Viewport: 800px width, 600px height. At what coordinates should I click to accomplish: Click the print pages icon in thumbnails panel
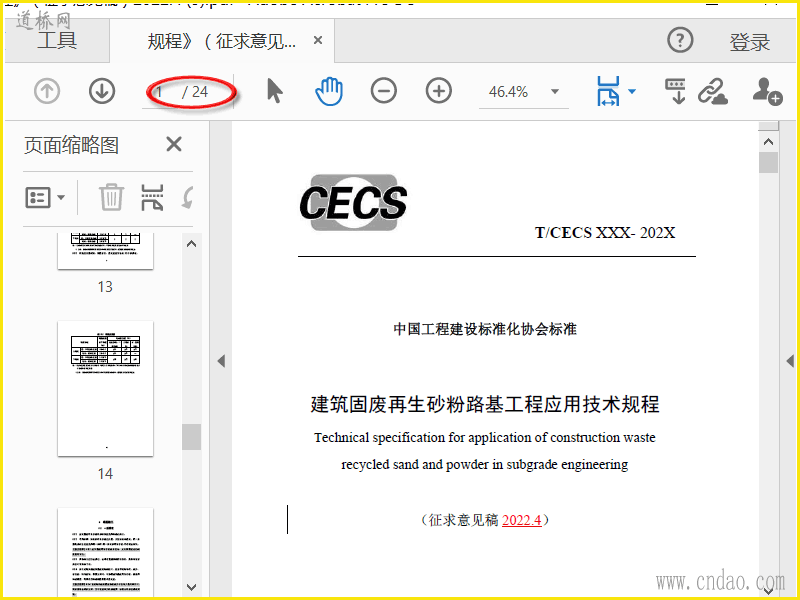point(152,197)
